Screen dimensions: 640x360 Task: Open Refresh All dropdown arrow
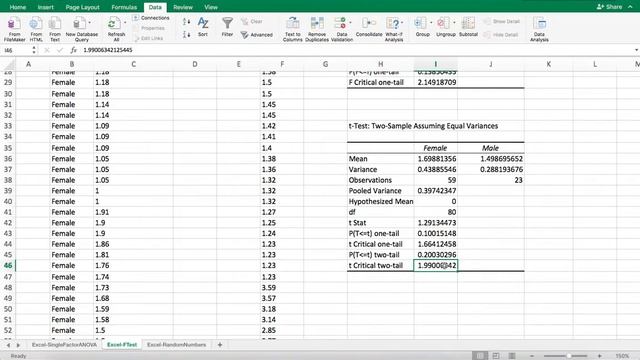click(125, 23)
